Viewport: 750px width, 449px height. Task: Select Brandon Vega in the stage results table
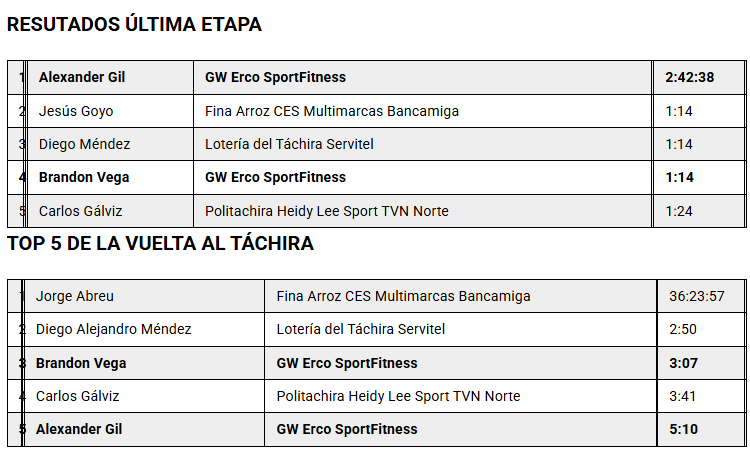(x=84, y=177)
